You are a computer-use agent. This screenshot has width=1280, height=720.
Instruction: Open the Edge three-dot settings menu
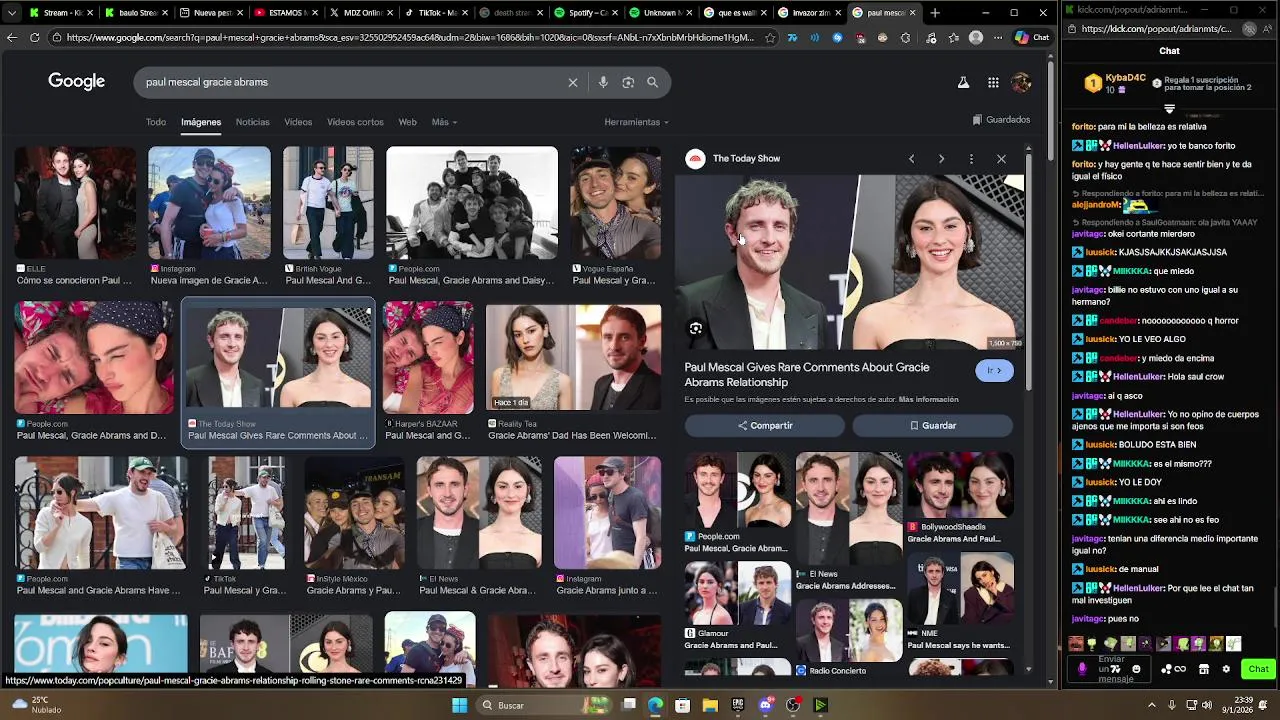997,38
